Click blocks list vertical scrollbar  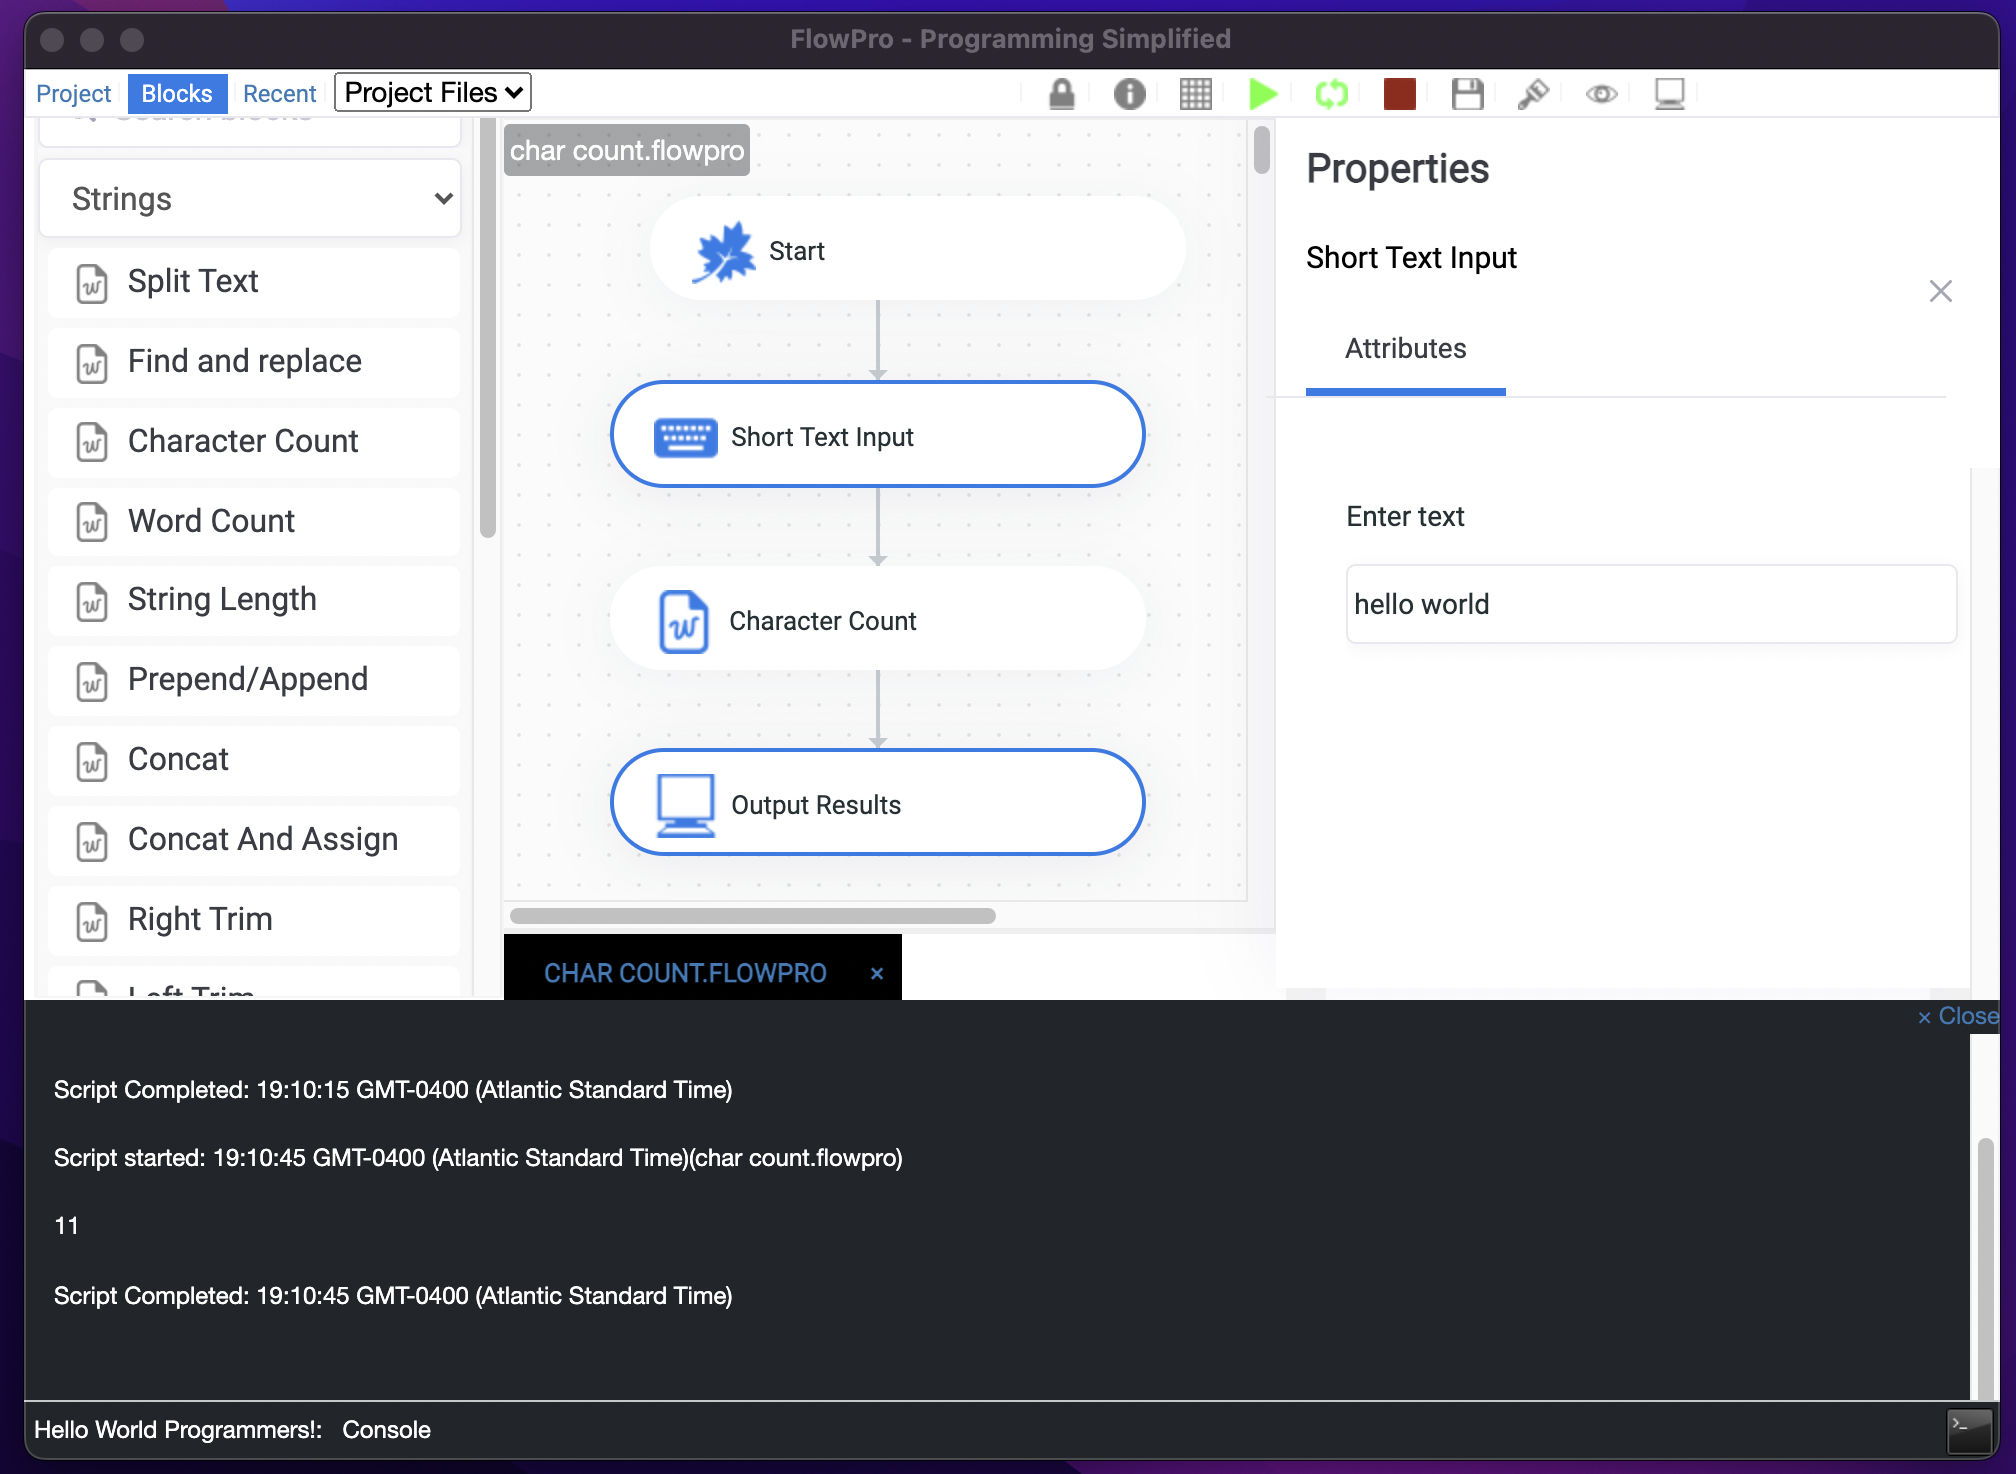[x=488, y=328]
